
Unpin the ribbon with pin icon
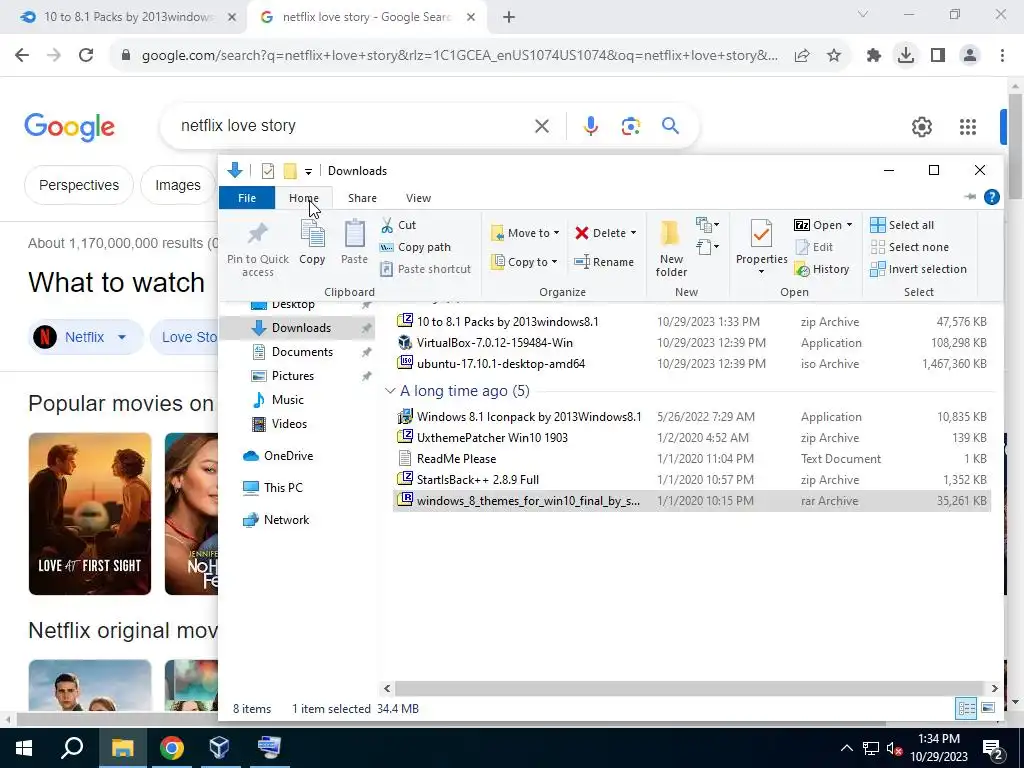pos(970,197)
